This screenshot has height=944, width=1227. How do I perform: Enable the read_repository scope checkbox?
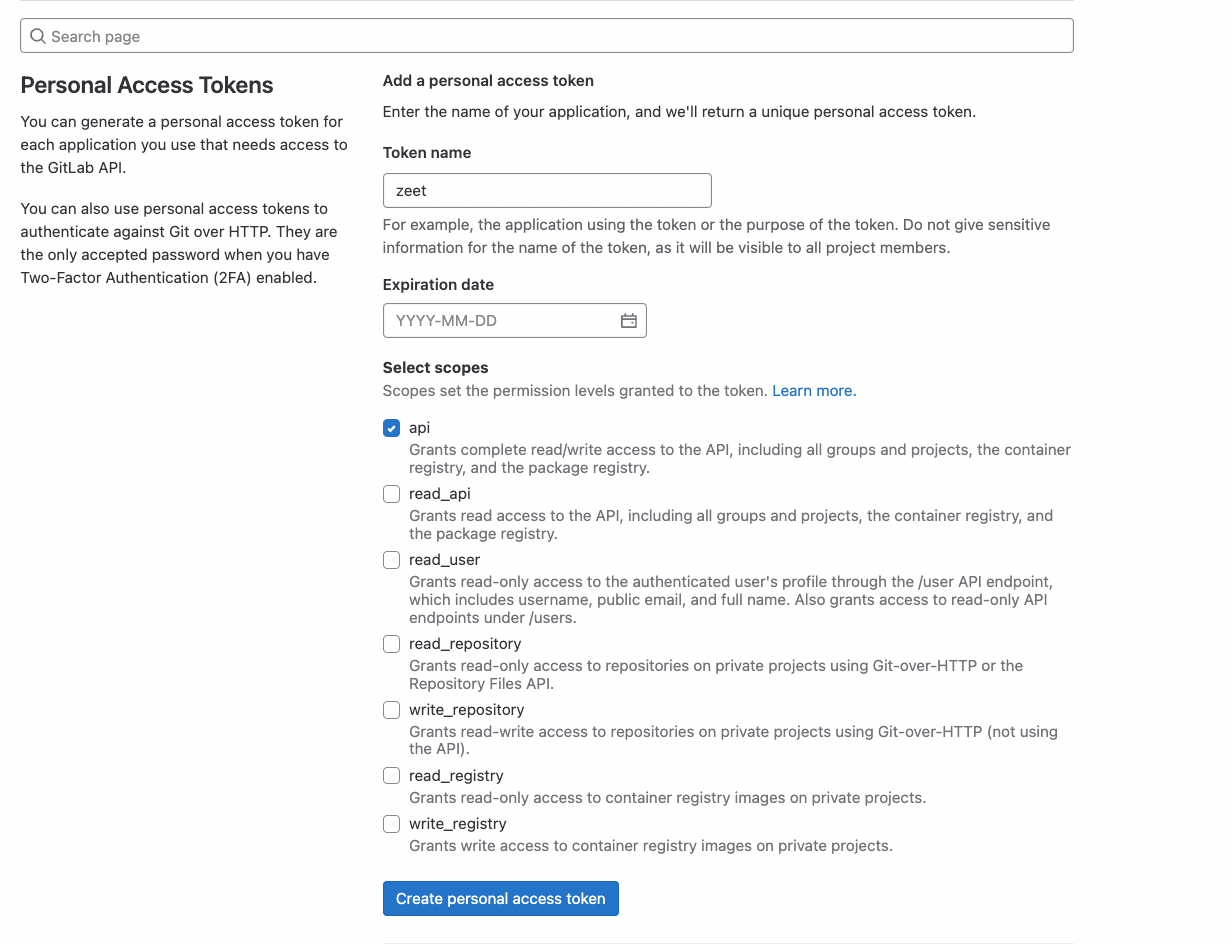[391, 643]
